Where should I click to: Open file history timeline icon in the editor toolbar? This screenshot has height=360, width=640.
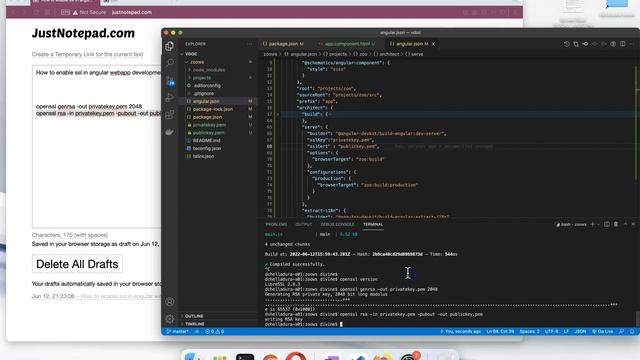click(567, 44)
